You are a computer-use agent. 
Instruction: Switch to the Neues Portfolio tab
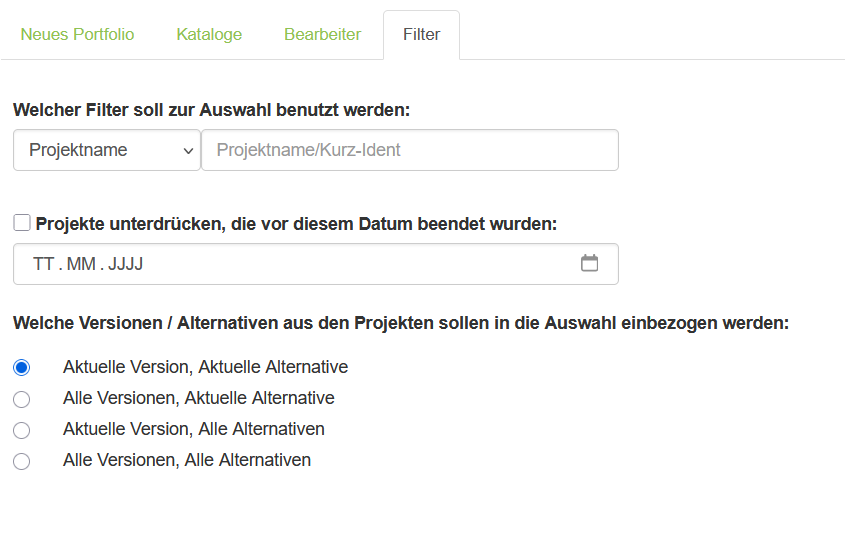pyautogui.click(x=77, y=34)
